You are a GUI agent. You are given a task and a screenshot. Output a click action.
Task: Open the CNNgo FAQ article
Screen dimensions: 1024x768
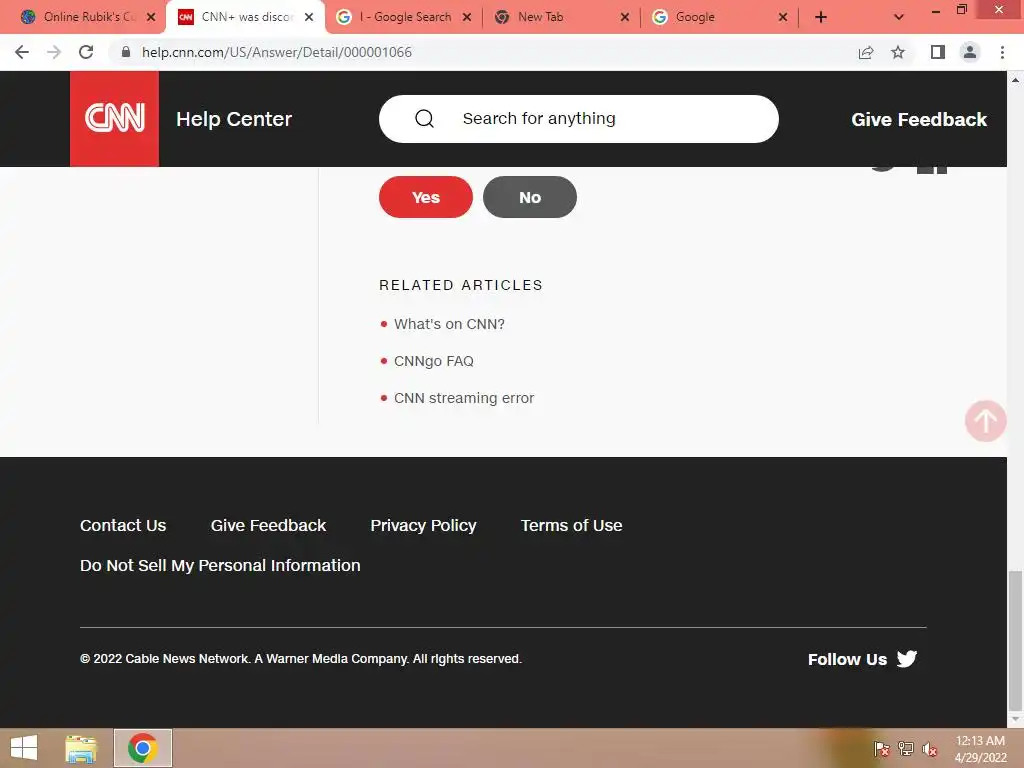pyautogui.click(x=434, y=361)
